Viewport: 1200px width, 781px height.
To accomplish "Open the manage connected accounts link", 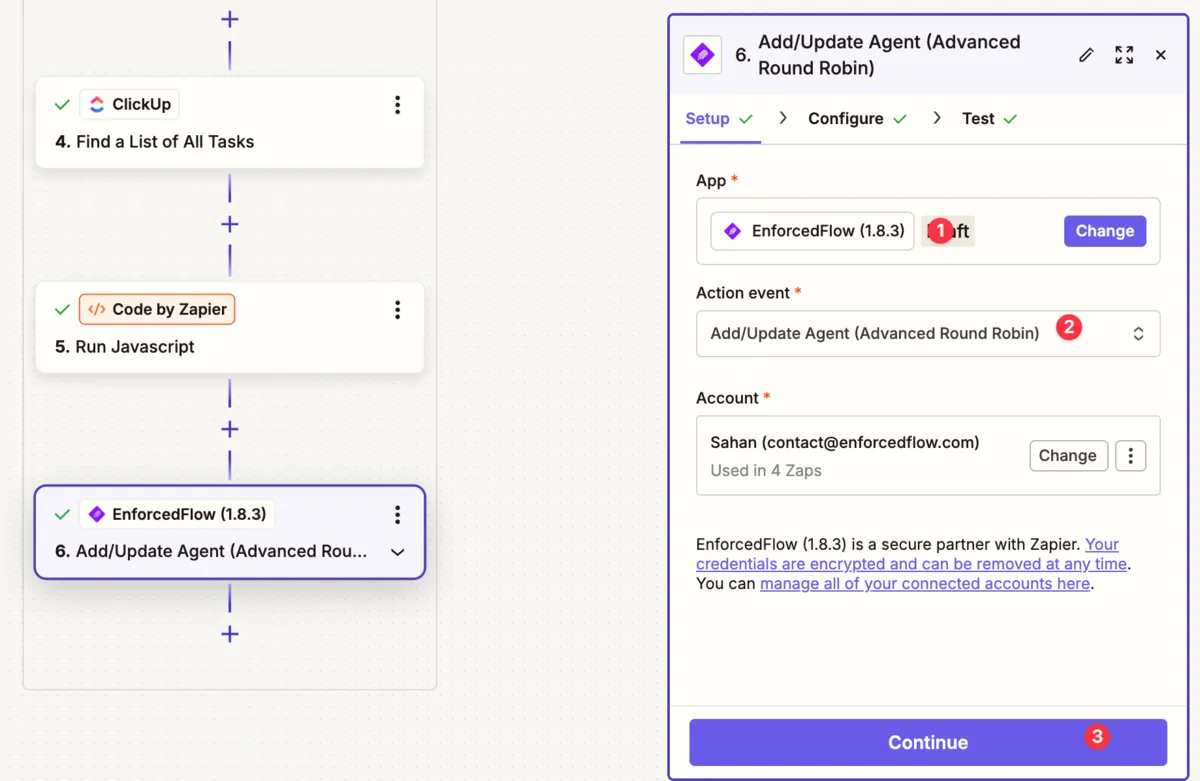I will (x=923, y=583).
